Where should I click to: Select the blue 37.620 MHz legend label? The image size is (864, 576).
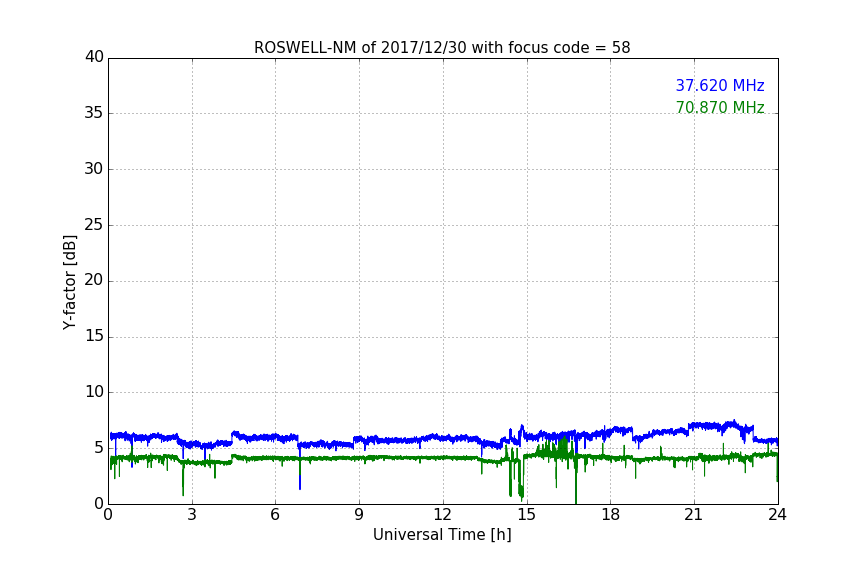[720, 85]
